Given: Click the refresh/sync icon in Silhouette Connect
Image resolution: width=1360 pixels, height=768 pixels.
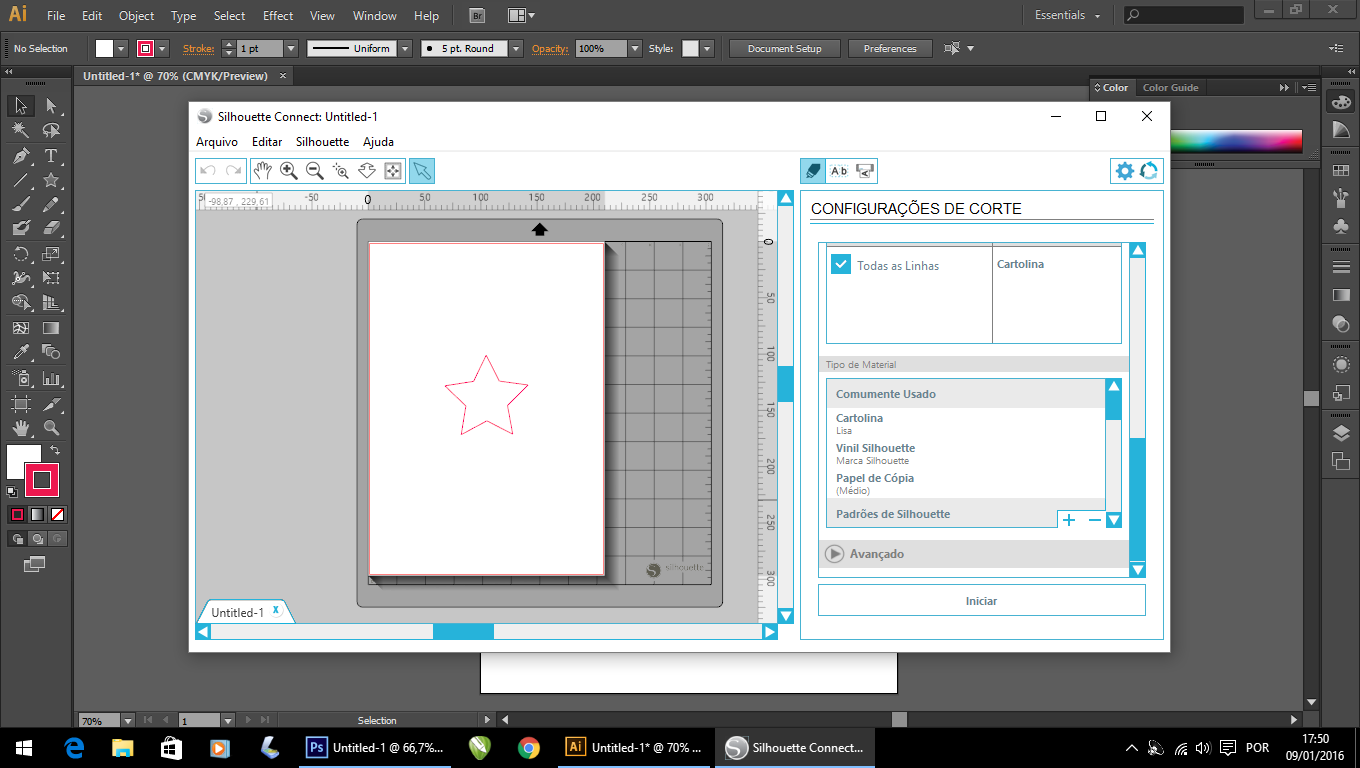Looking at the screenshot, I should click(1149, 171).
